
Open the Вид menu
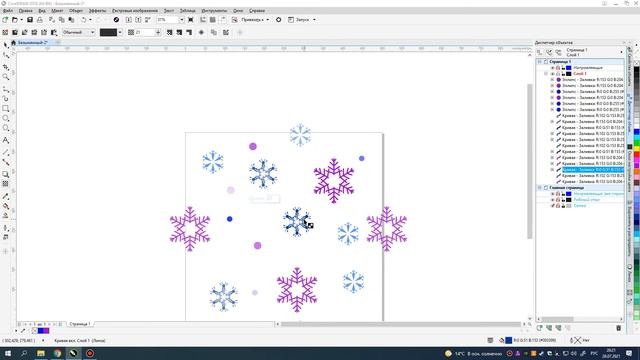coord(42,11)
